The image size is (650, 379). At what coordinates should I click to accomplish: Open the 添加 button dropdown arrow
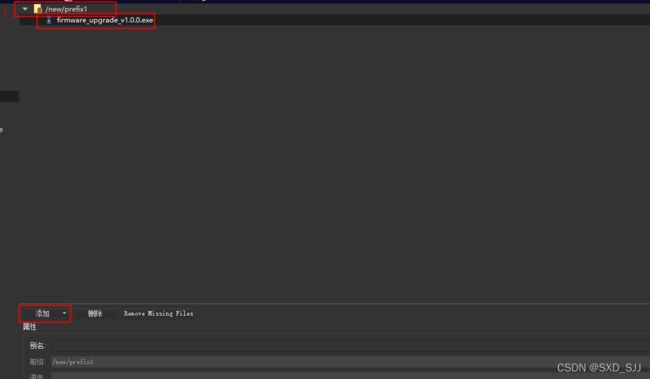tap(64, 313)
